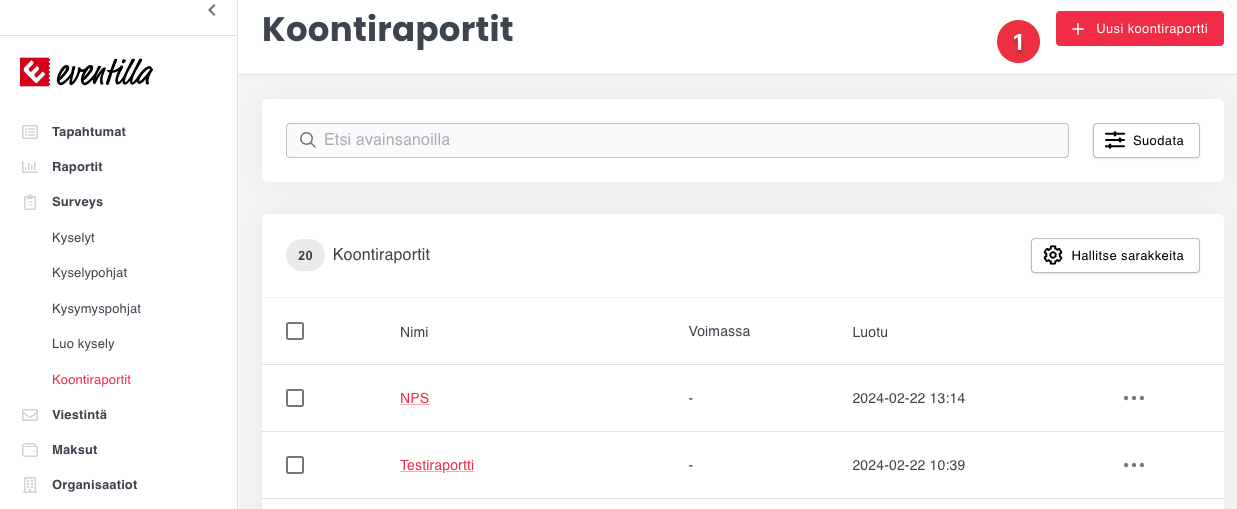Click the Raportit bar chart icon

click(30, 167)
